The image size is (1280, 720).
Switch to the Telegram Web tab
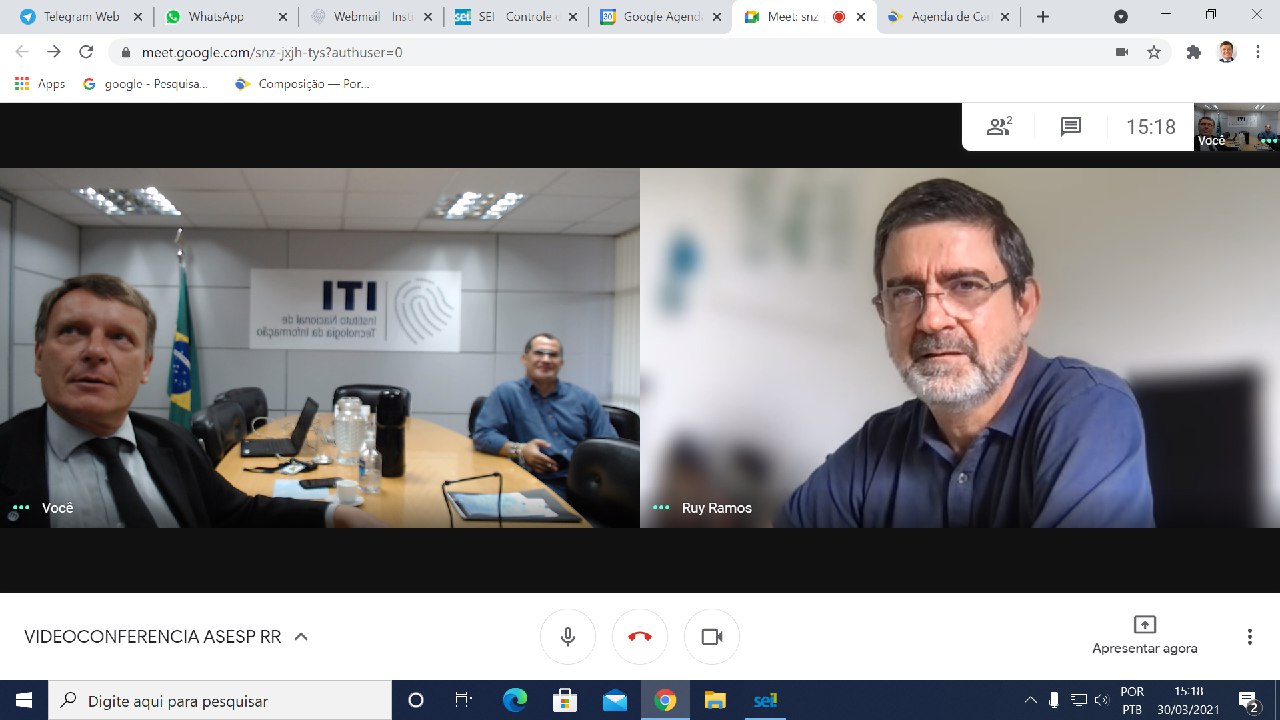pos(80,17)
